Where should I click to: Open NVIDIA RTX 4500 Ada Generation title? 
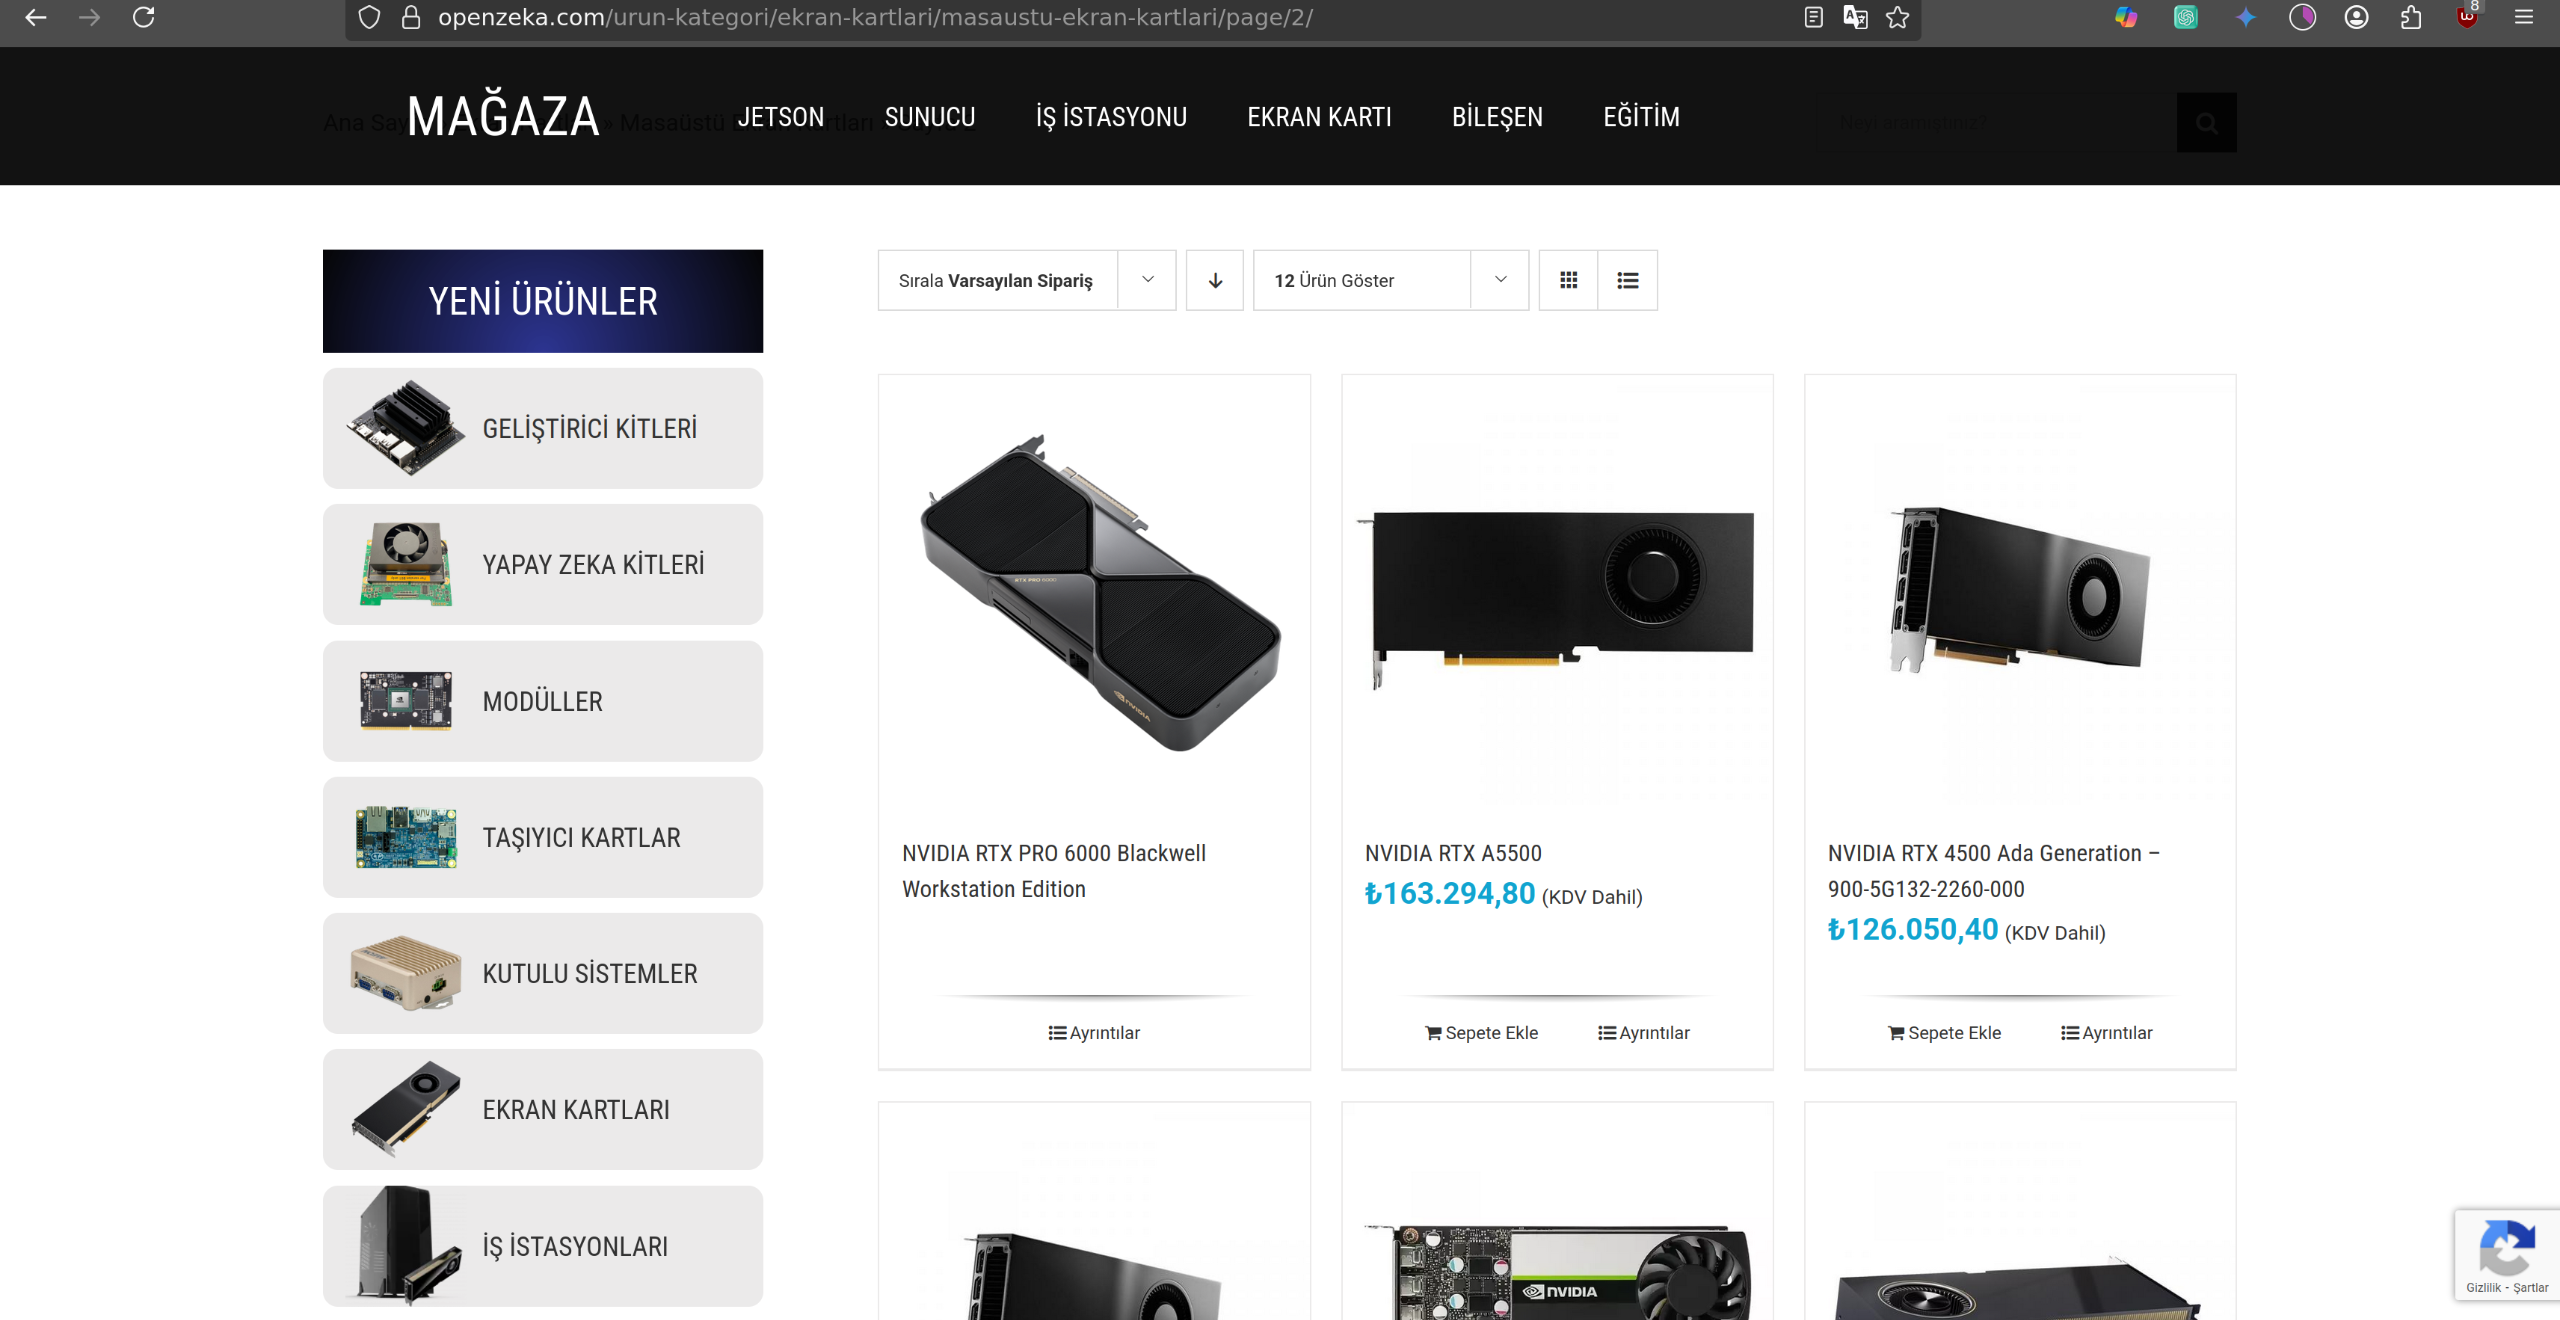1994,871
